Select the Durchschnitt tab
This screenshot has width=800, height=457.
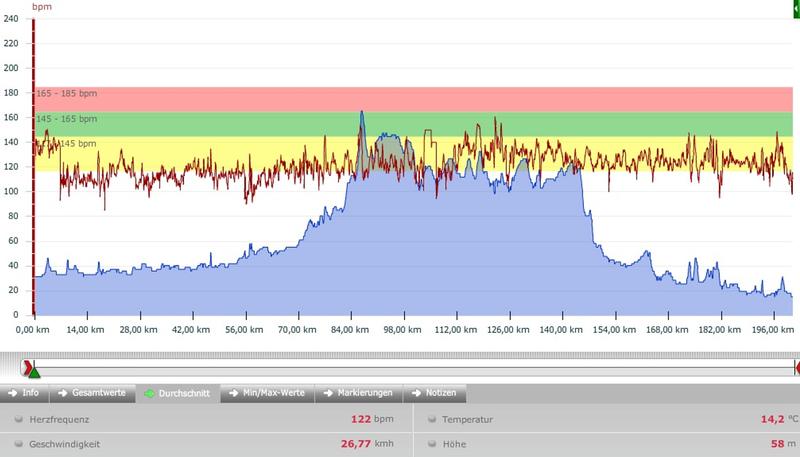coord(177,393)
